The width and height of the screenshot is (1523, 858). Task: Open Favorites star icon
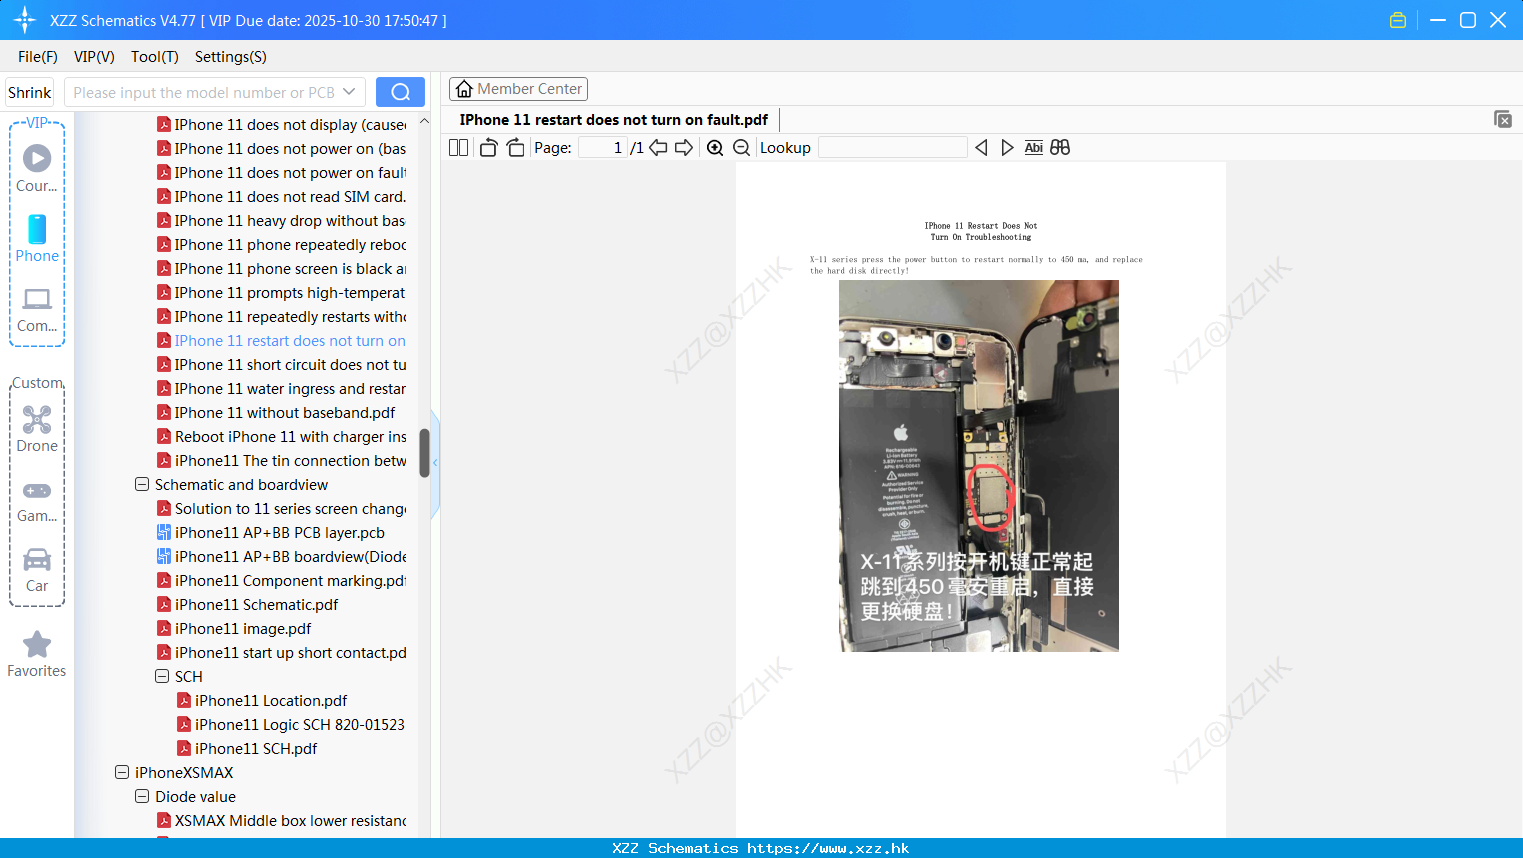pyautogui.click(x=37, y=644)
